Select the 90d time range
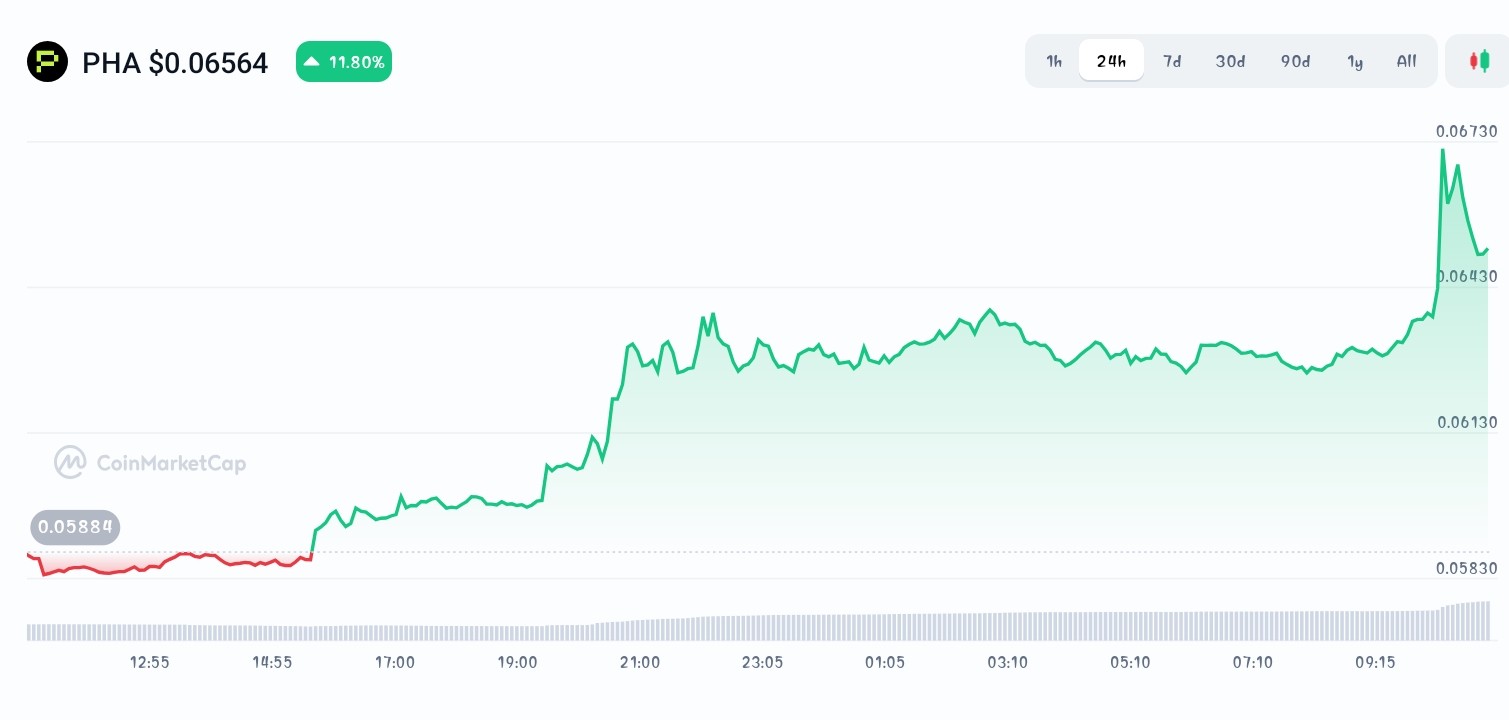 1295,61
